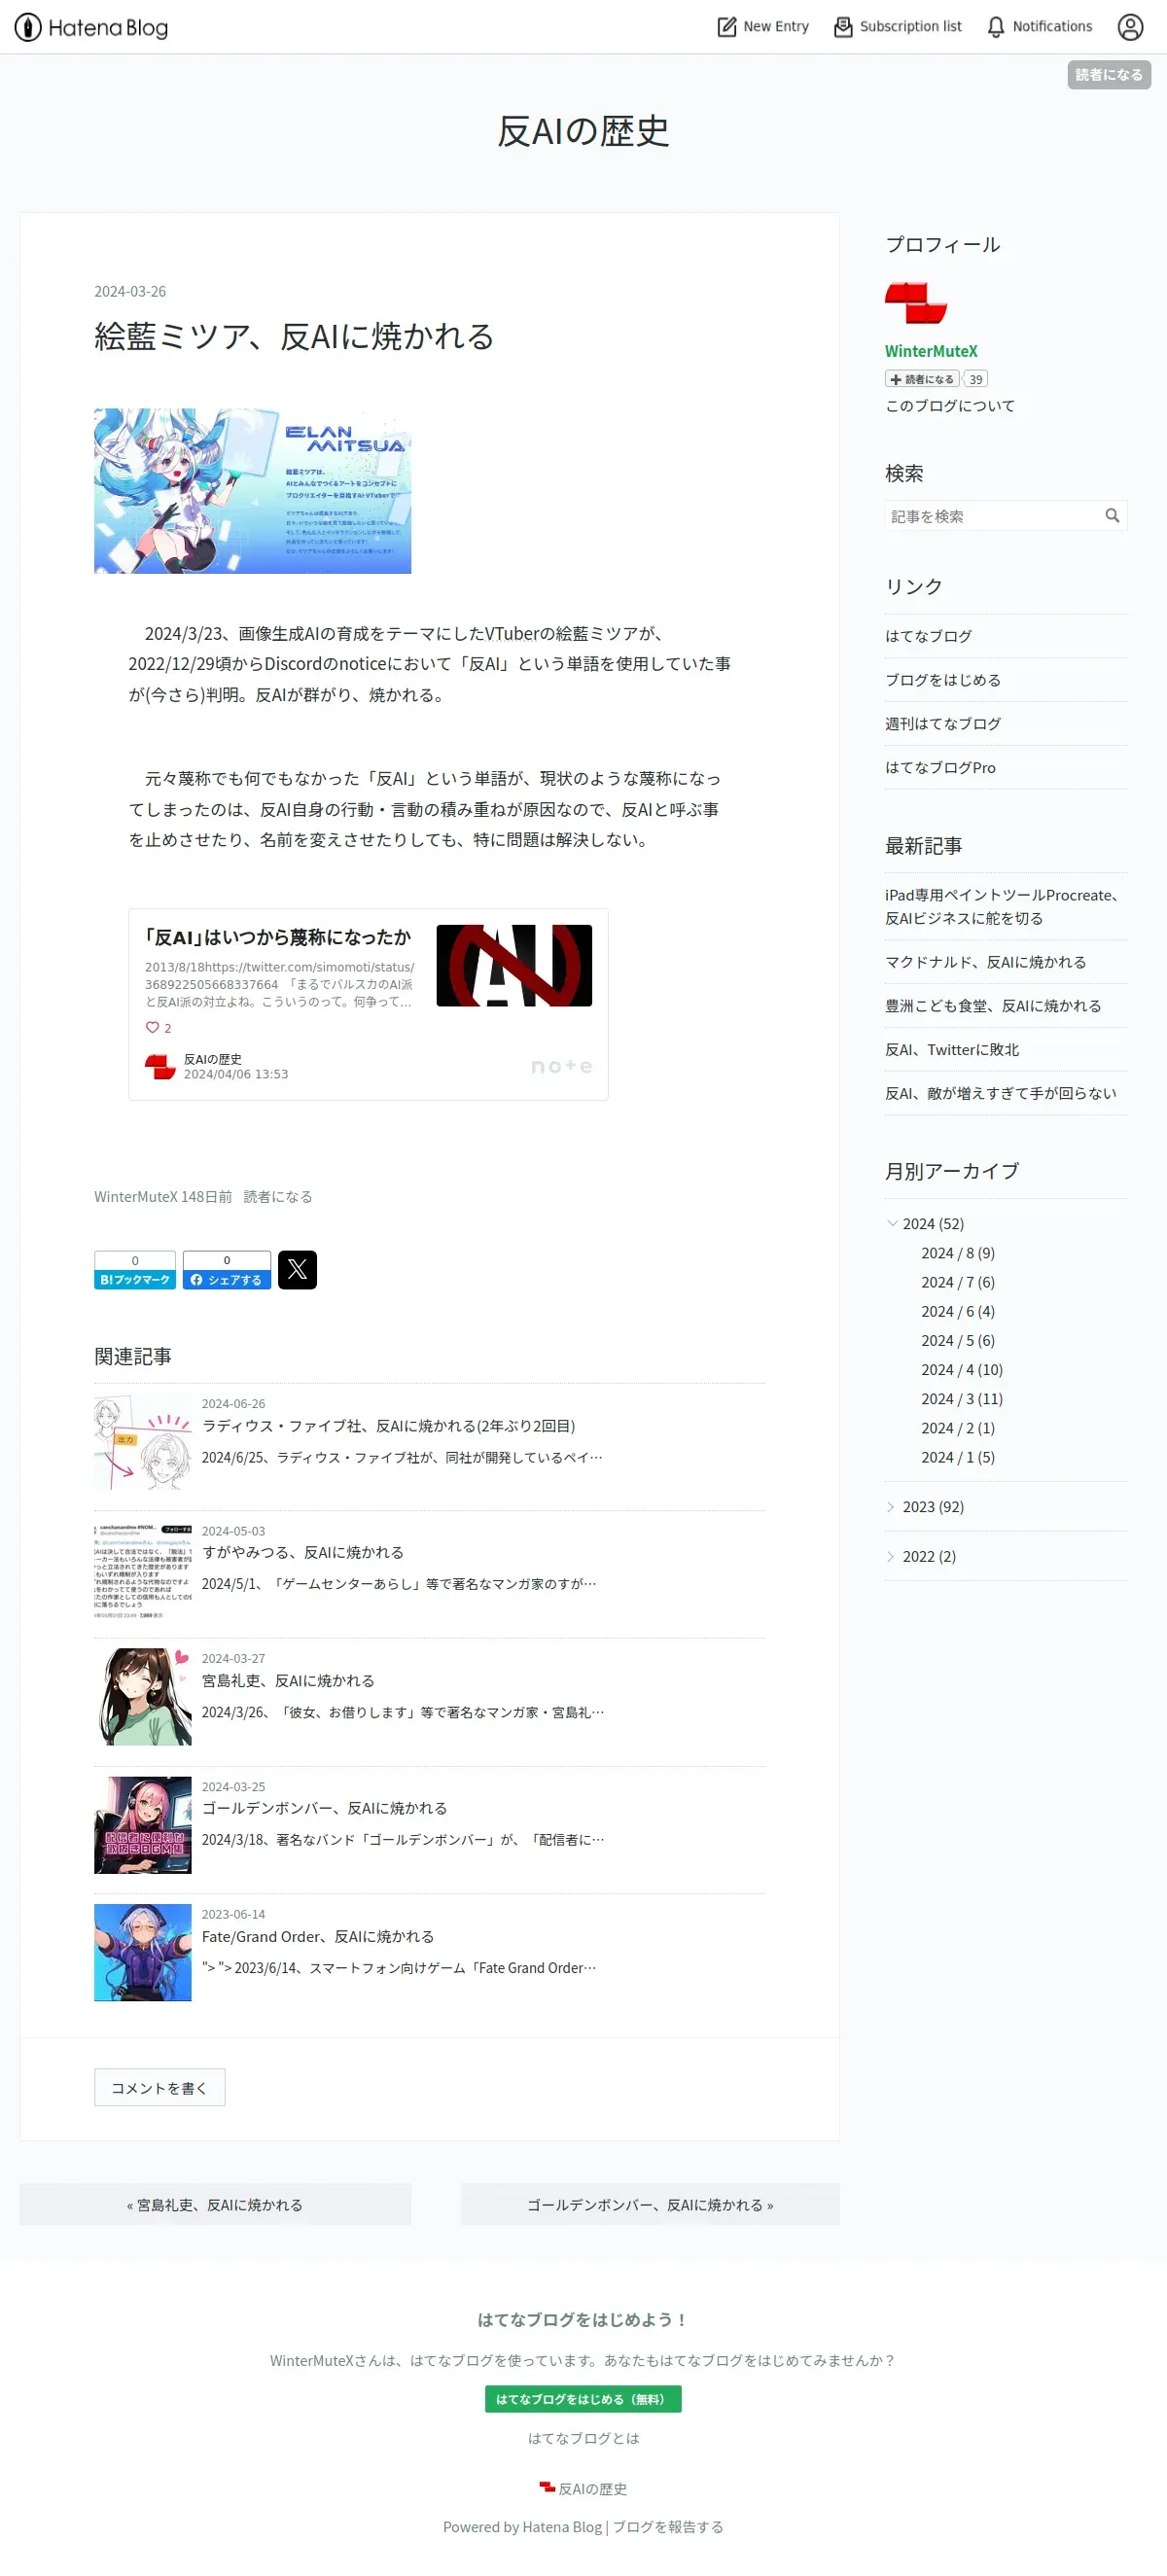Open archive 2024 / 7 (6)
The height and width of the screenshot is (2576, 1167).
(x=957, y=1282)
